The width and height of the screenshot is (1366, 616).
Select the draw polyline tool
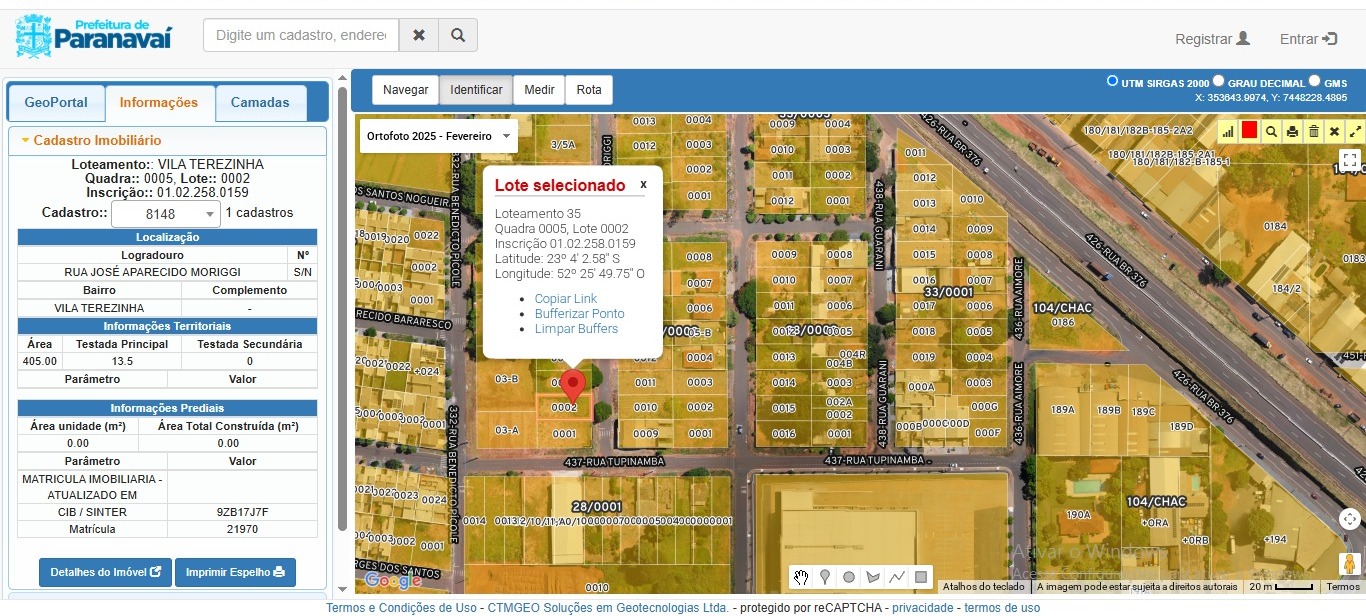click(x=897, y=577)
